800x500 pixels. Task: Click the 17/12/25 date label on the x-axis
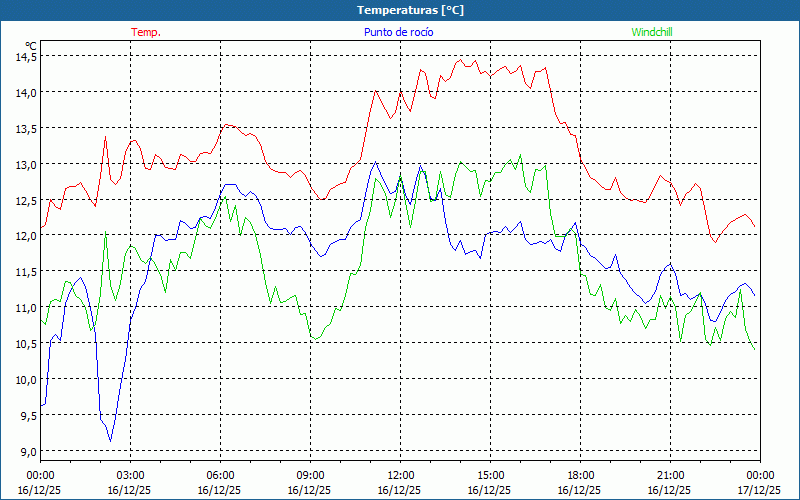tap(759, 490)
